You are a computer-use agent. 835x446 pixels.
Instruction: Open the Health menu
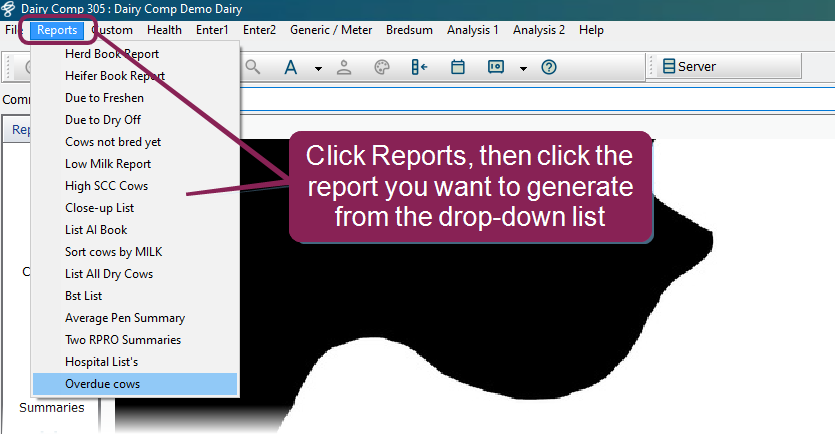(164, 30)
